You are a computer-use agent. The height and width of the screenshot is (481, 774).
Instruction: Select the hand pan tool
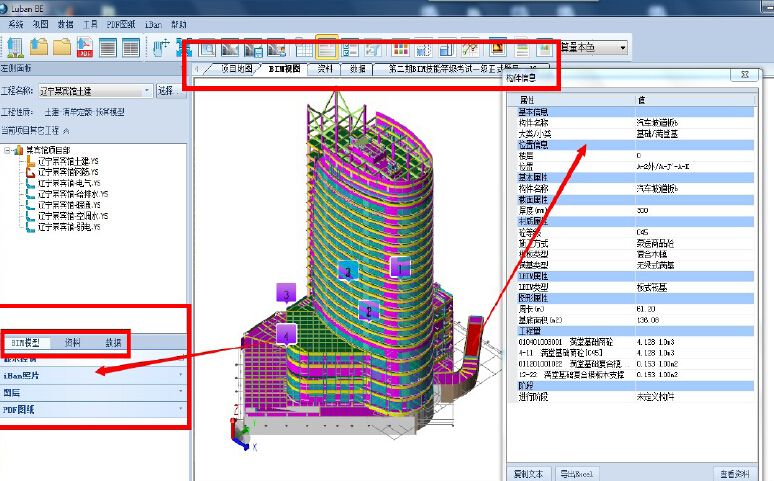pyautogui.click(x=160, y=47)
